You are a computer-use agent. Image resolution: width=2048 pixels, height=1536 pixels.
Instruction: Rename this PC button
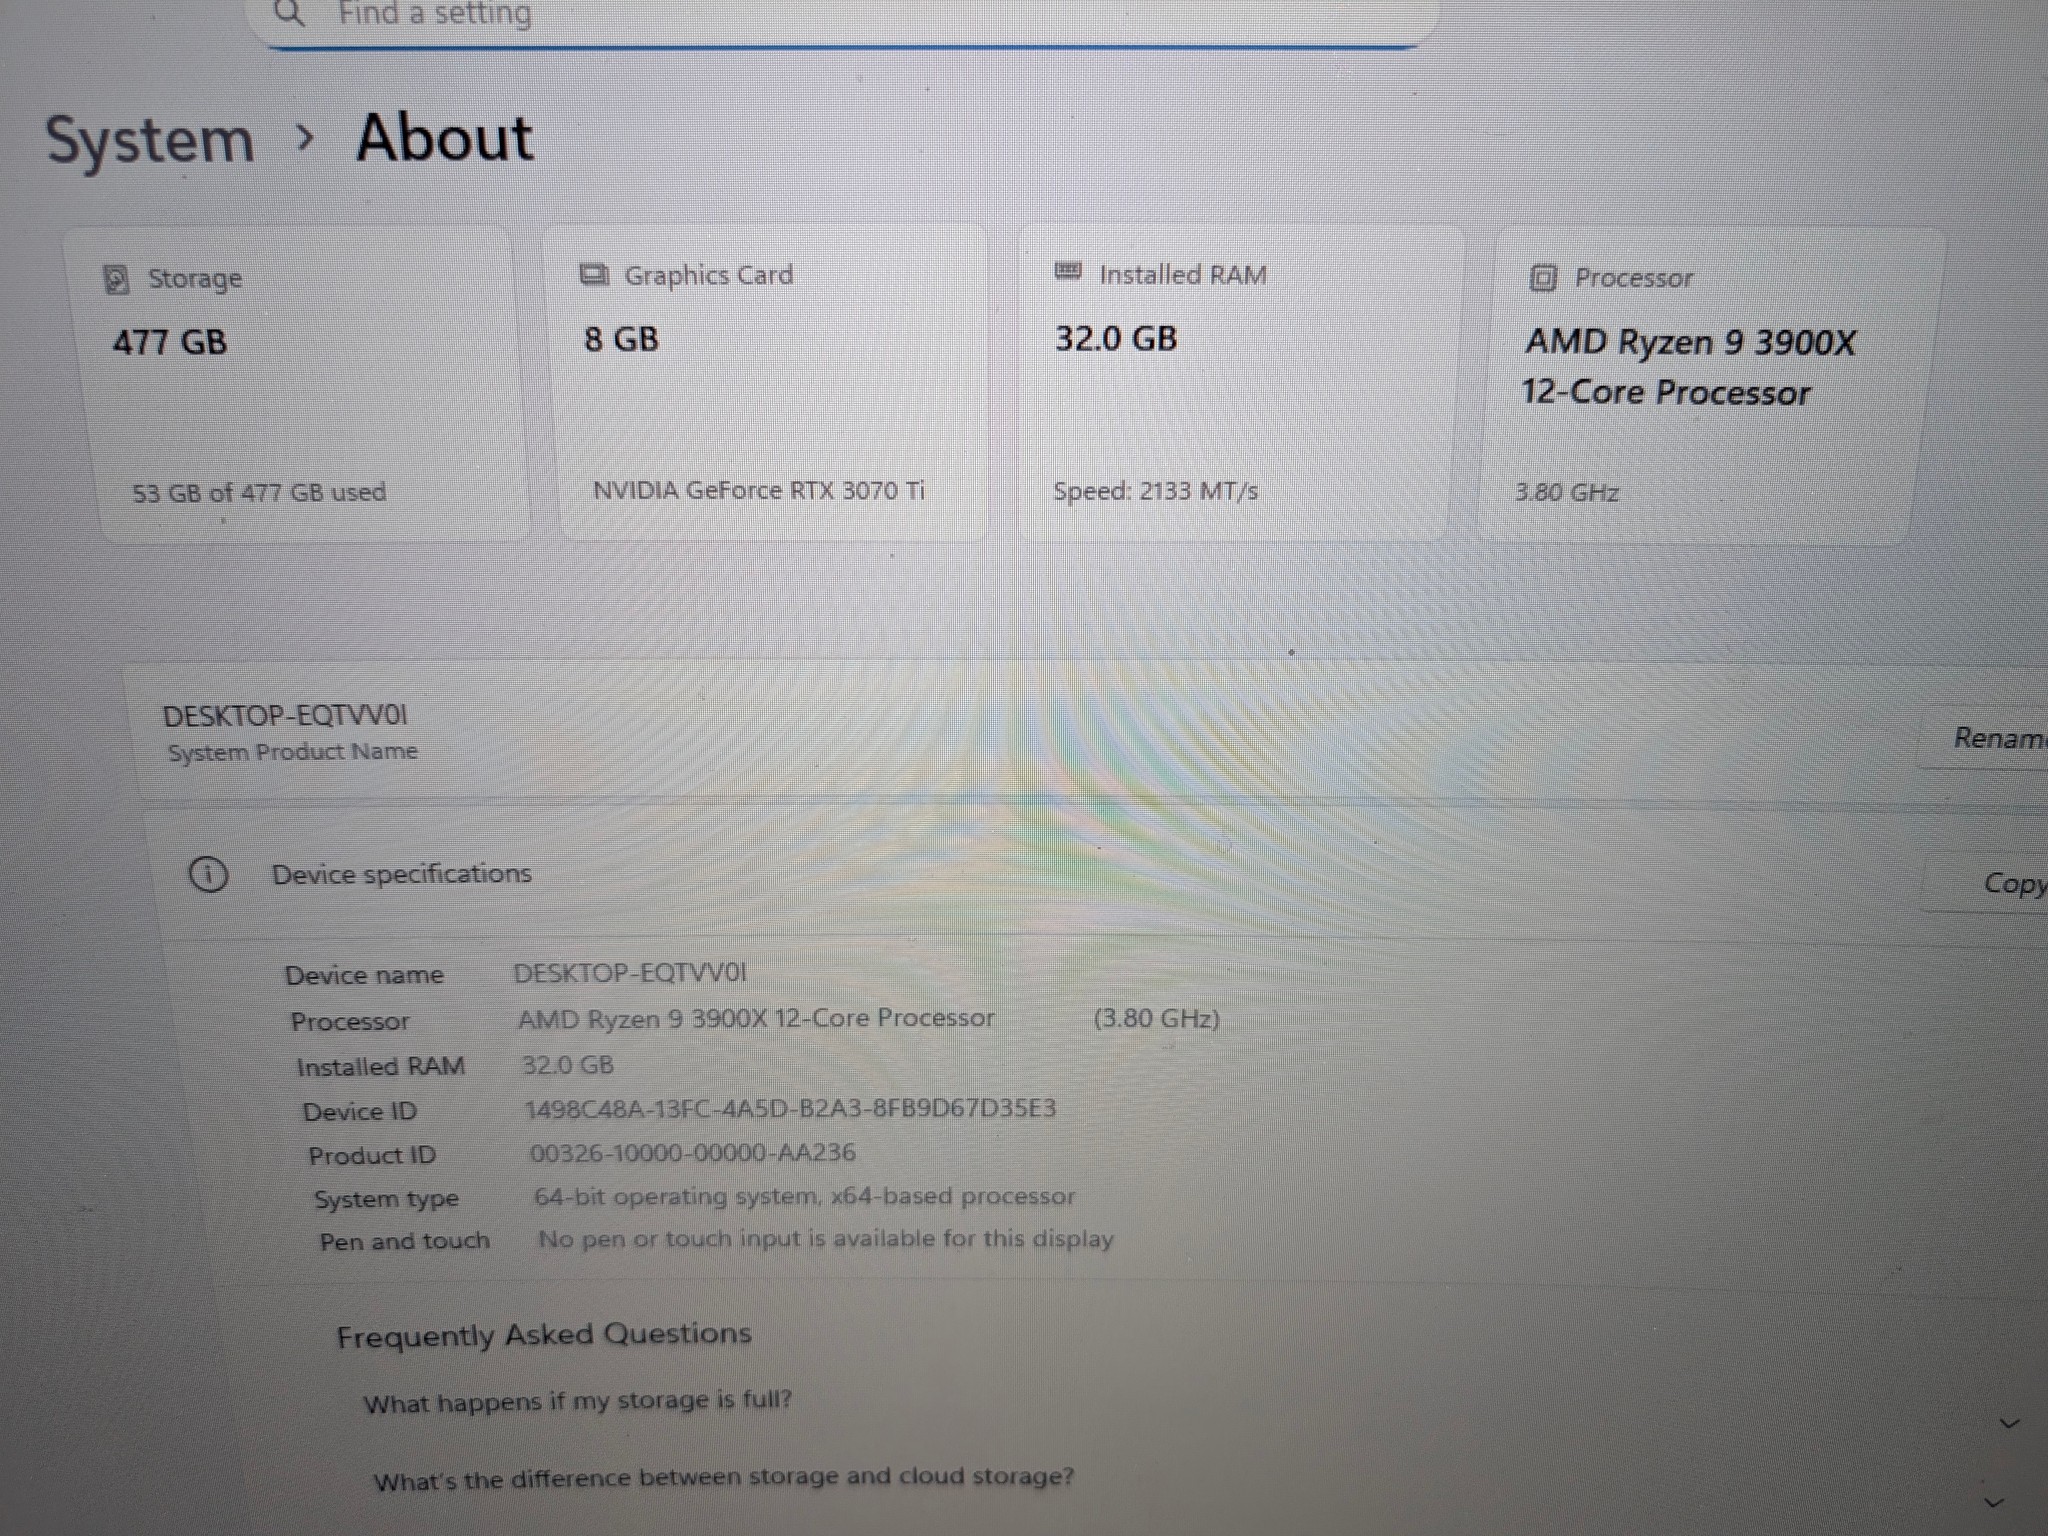pyautogui.click(x=1985, y=739)
